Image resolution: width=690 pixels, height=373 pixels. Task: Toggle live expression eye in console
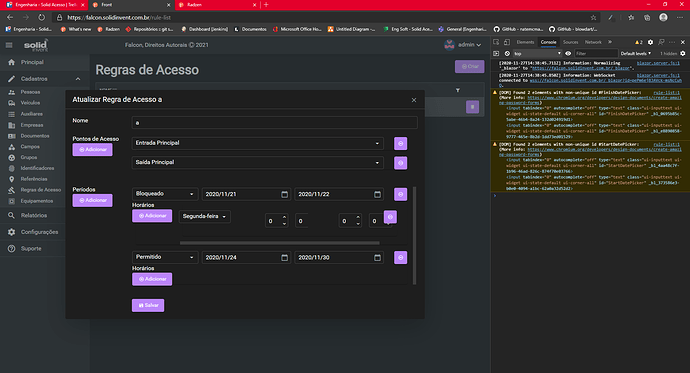pyautogui.click(x=568, y=53)
